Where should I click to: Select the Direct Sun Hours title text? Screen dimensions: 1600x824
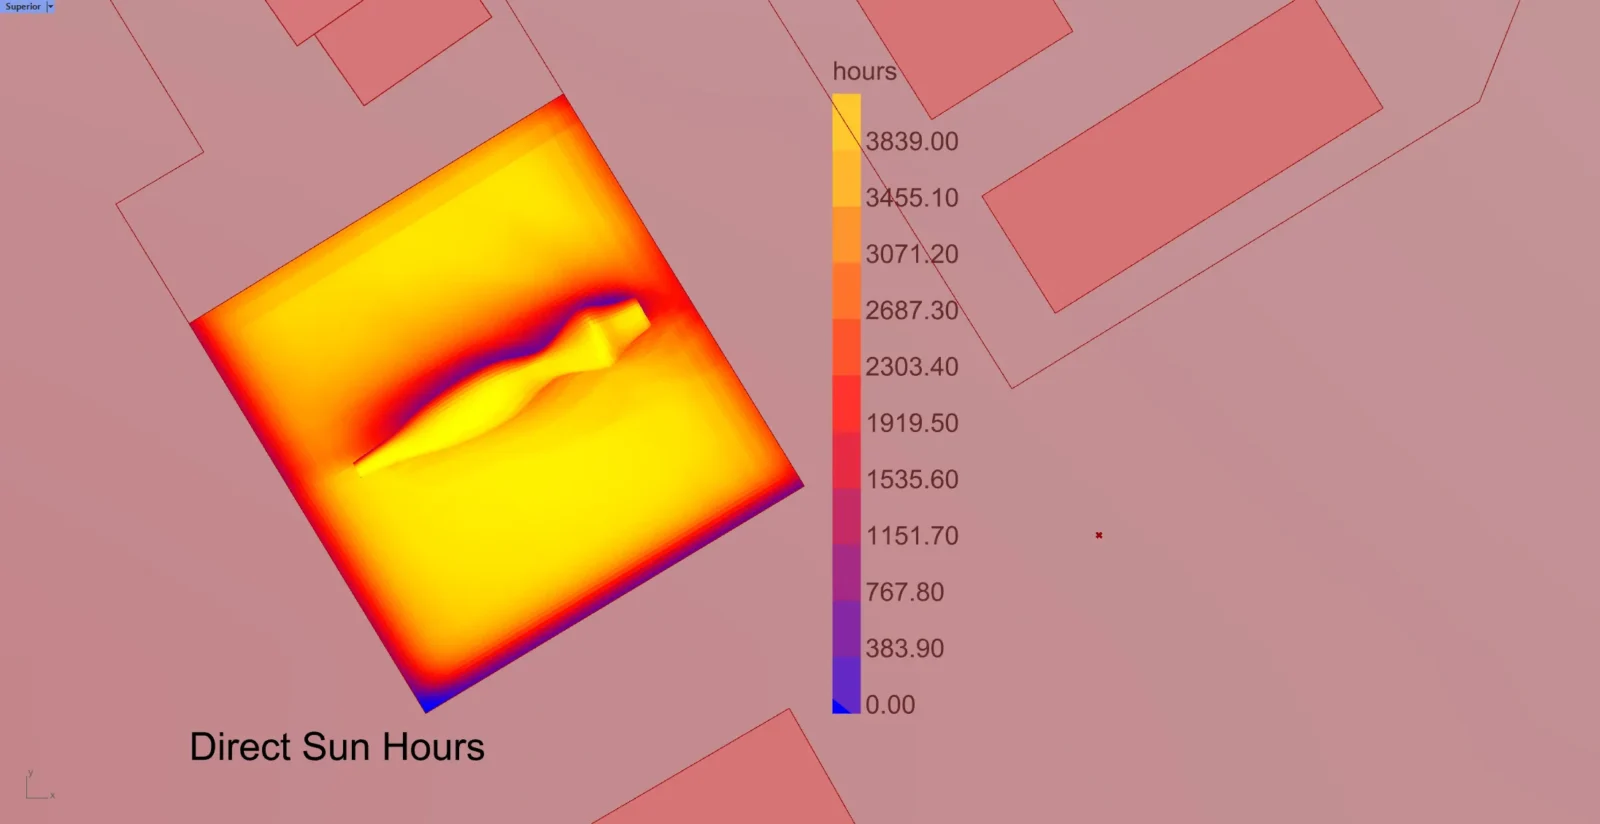337,747
